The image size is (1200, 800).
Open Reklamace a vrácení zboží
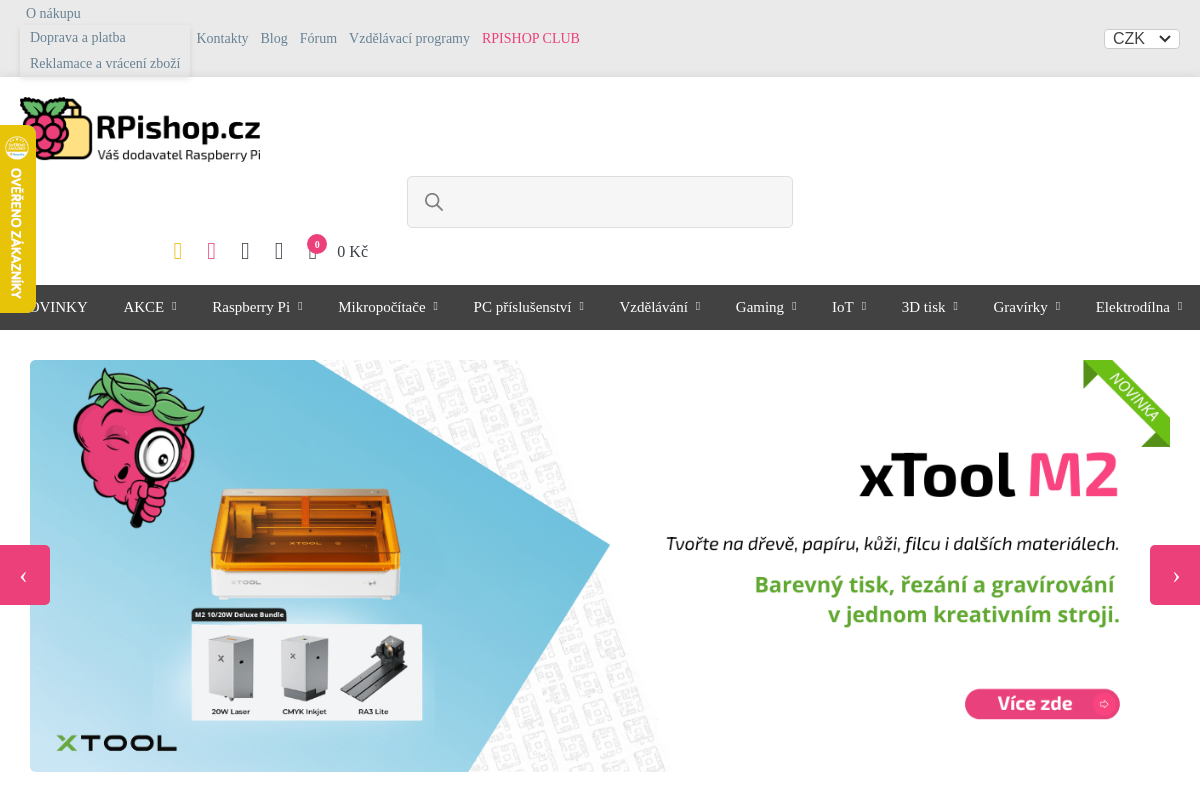click(105, 64)
